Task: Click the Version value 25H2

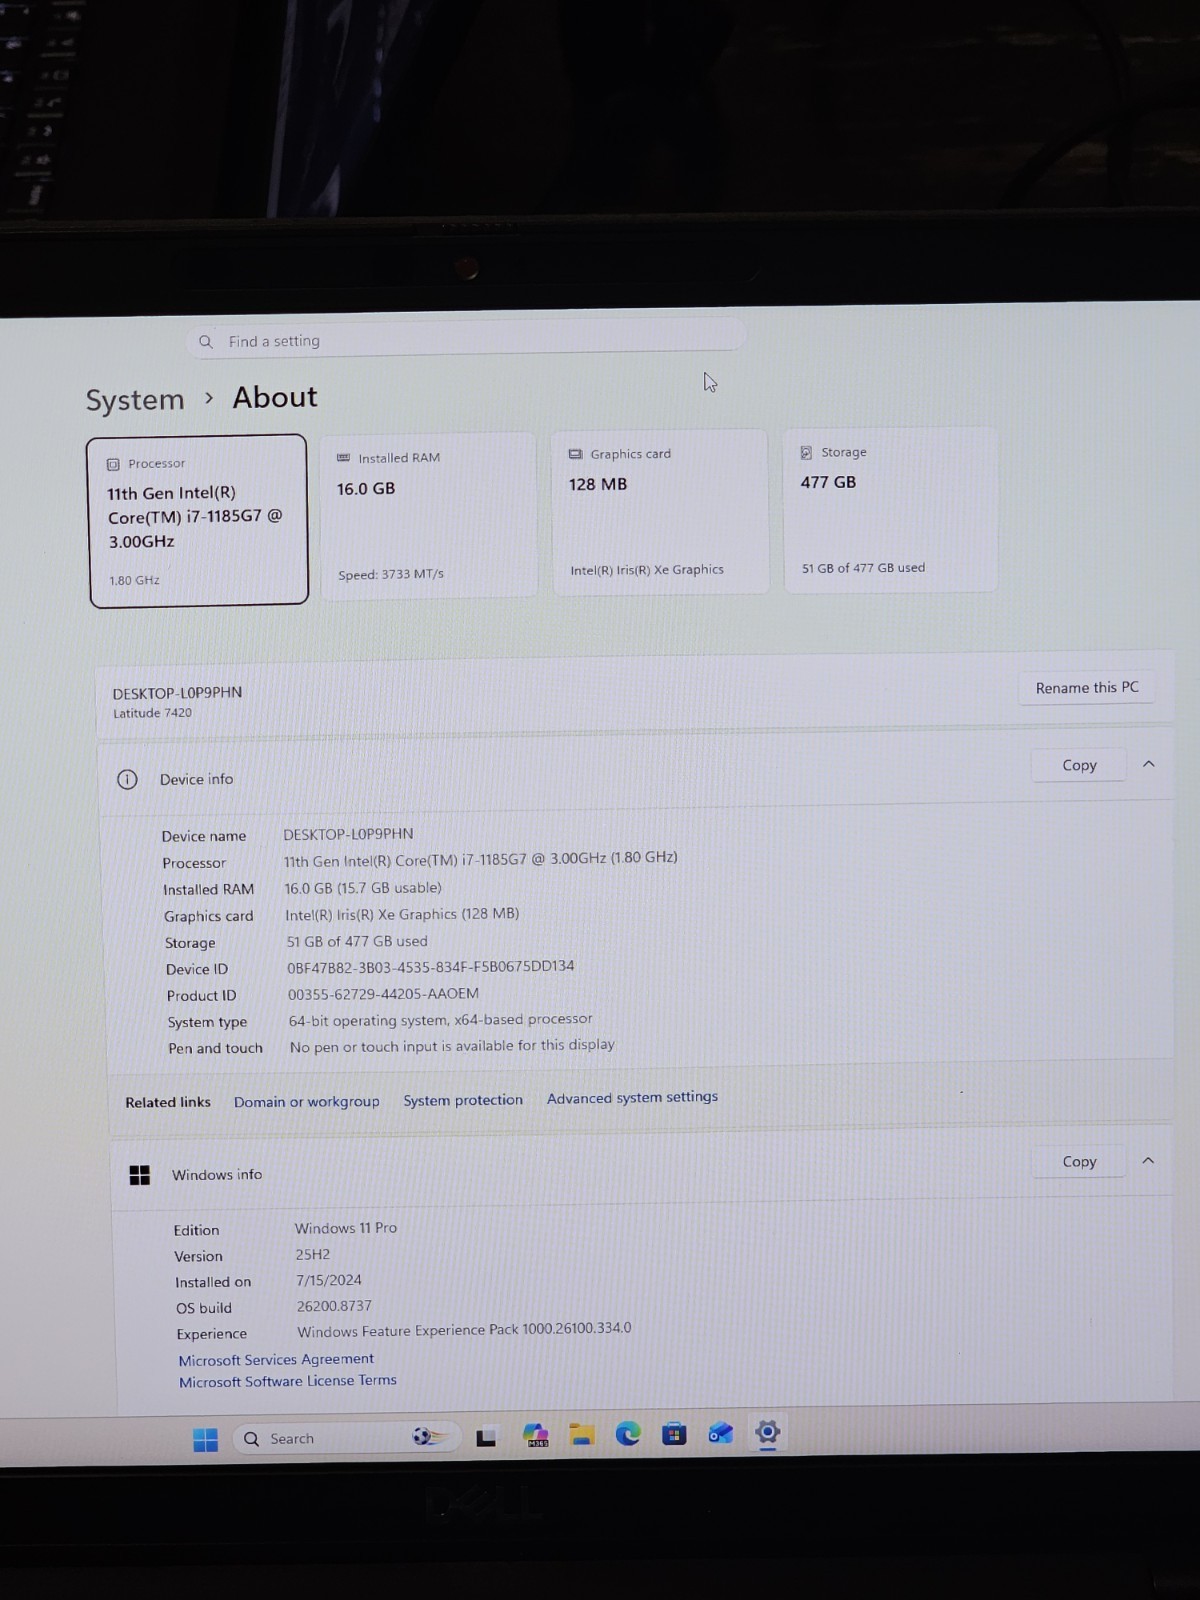Action: 313,1254
